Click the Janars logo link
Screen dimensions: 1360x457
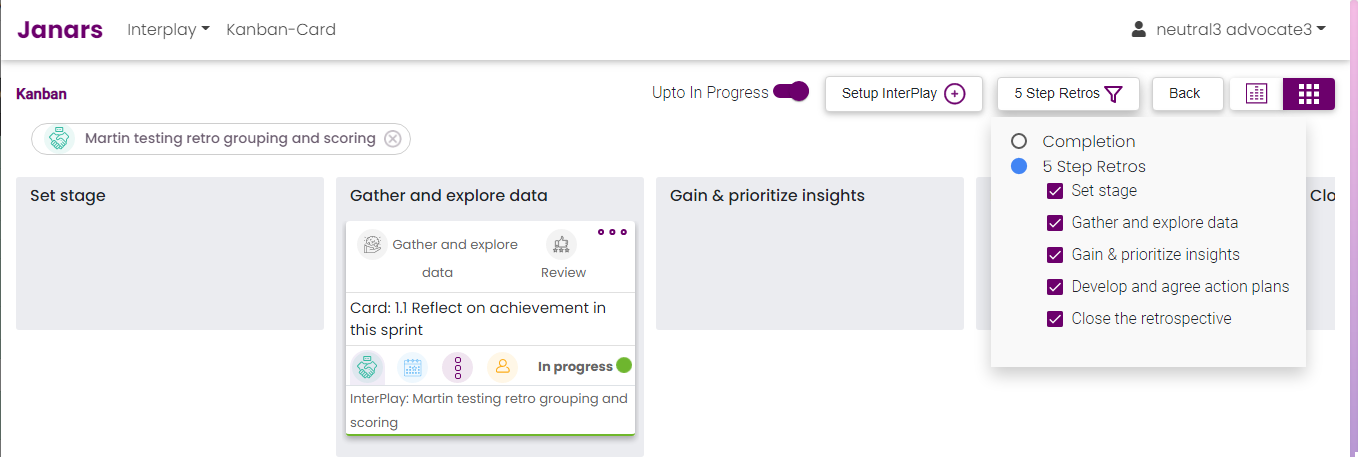point(60,30)
